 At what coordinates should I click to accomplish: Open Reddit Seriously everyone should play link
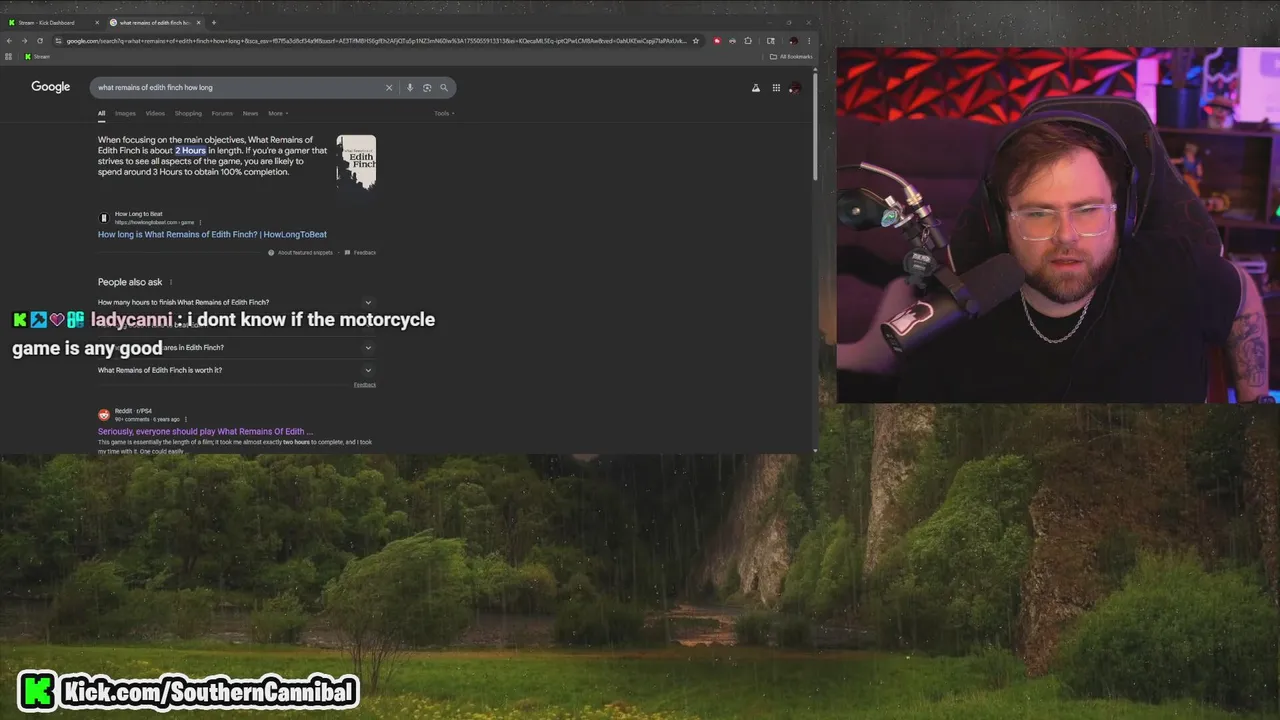[205, 431]
